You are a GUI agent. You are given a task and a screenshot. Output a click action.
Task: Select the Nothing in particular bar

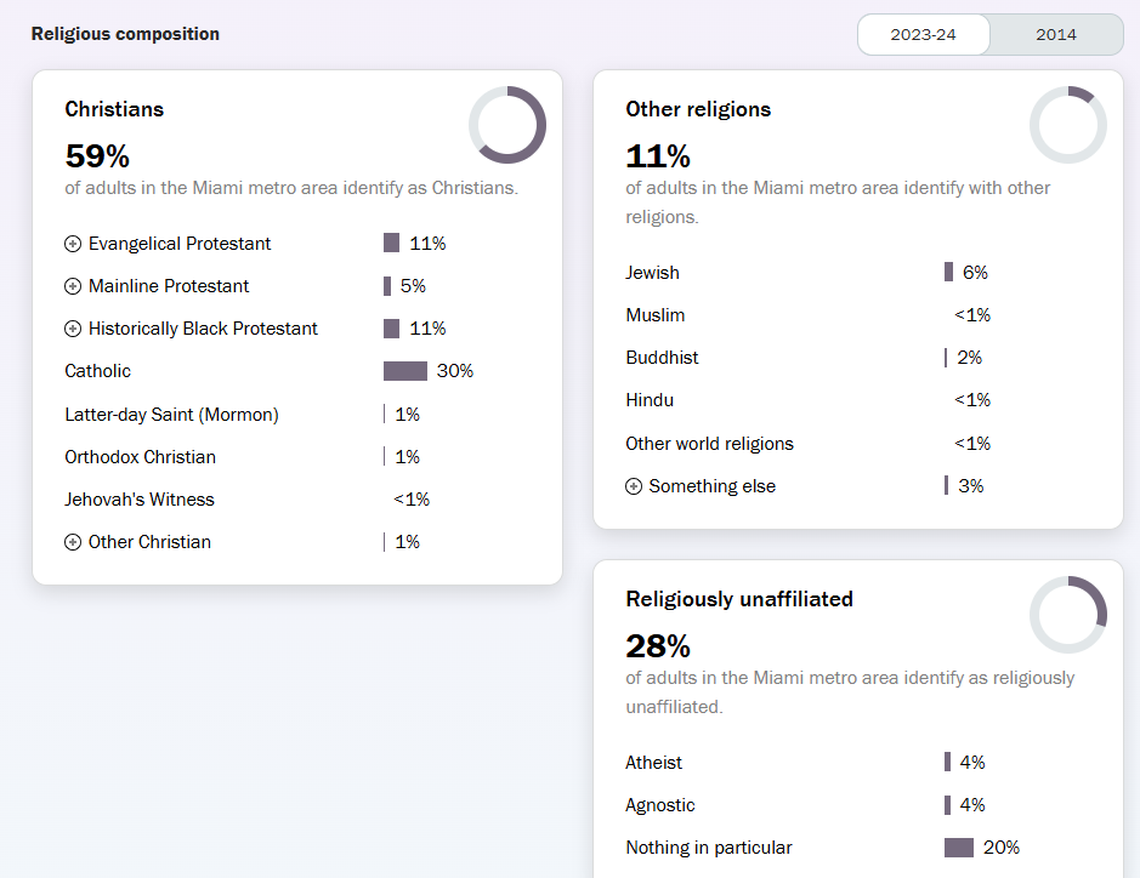[x=958, y=848]
